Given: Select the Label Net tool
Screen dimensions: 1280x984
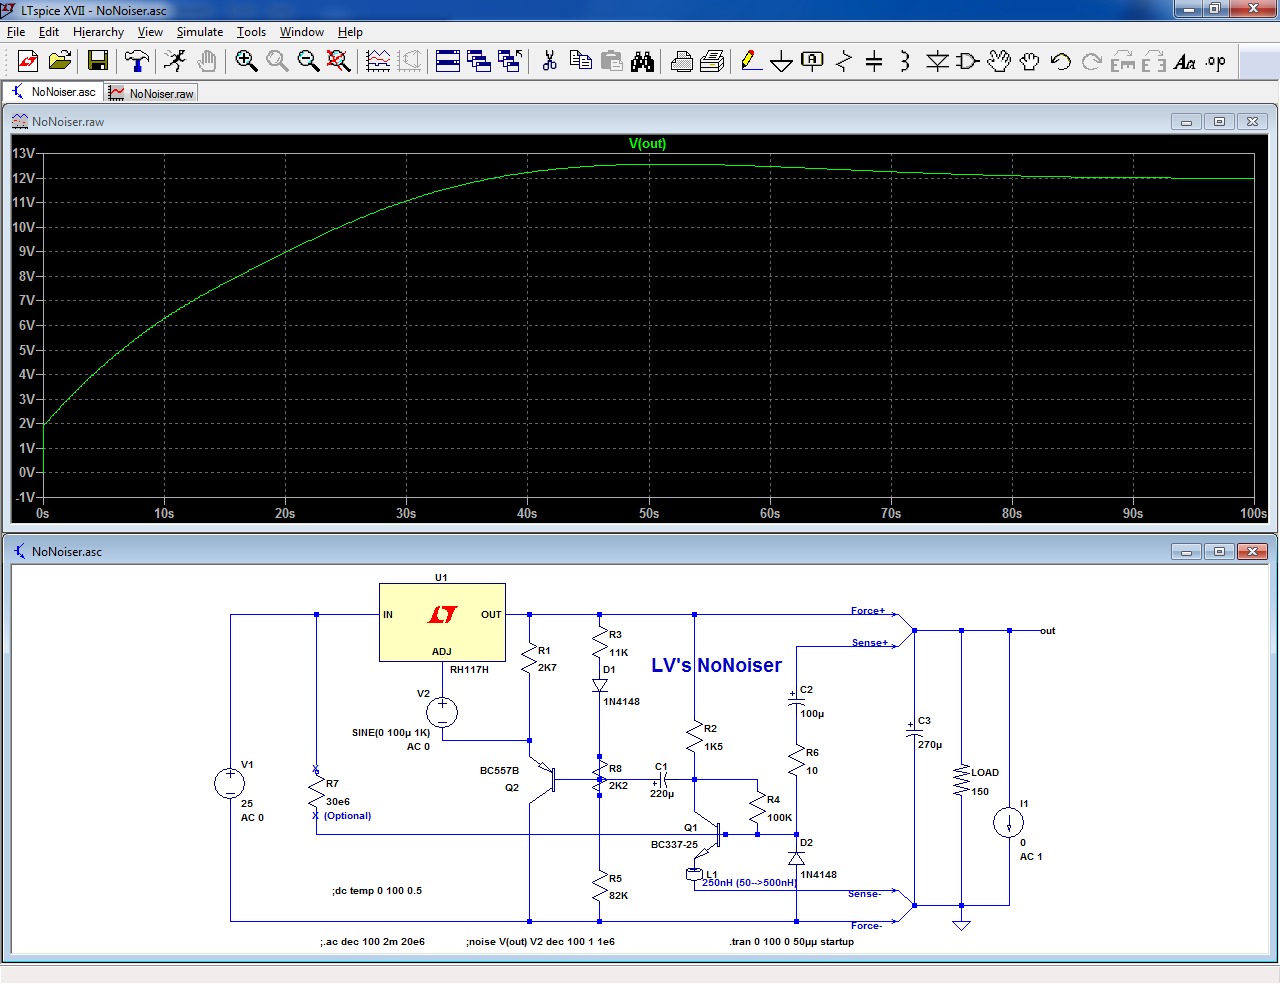Looking at the screenshot, I should (x=813, y=61).
